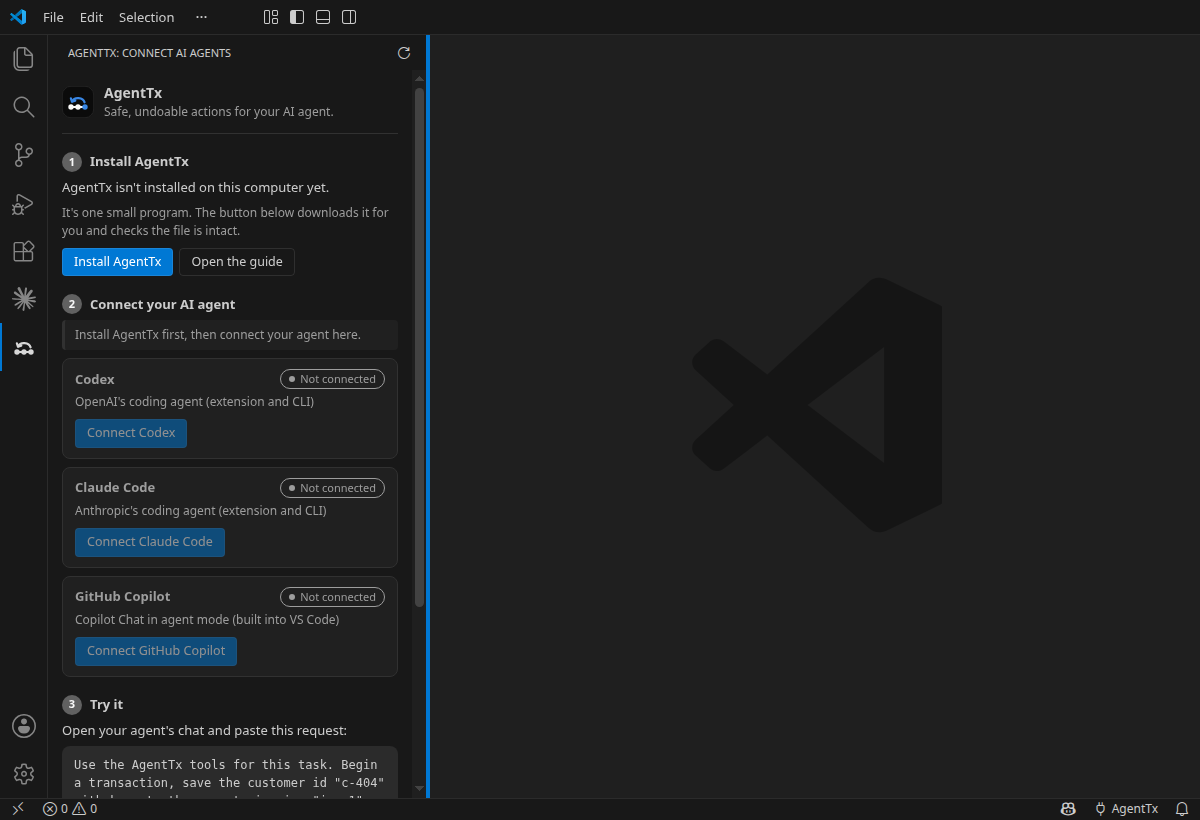Click the "Connect your AI agent" heading
Screen dimensions: 1200x820
coord(163,304)
